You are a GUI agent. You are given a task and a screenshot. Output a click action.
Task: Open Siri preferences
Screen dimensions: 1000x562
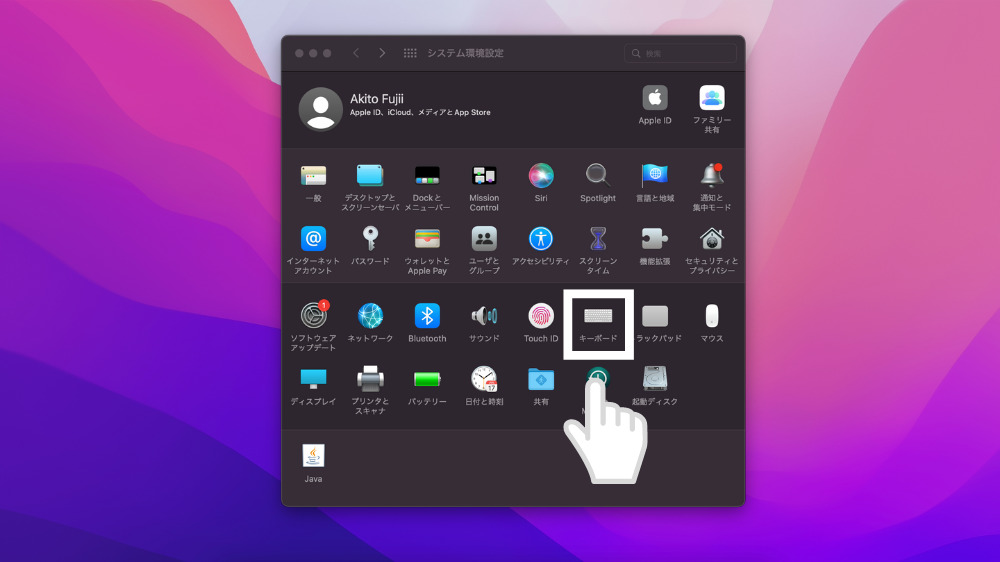[541, 176]
